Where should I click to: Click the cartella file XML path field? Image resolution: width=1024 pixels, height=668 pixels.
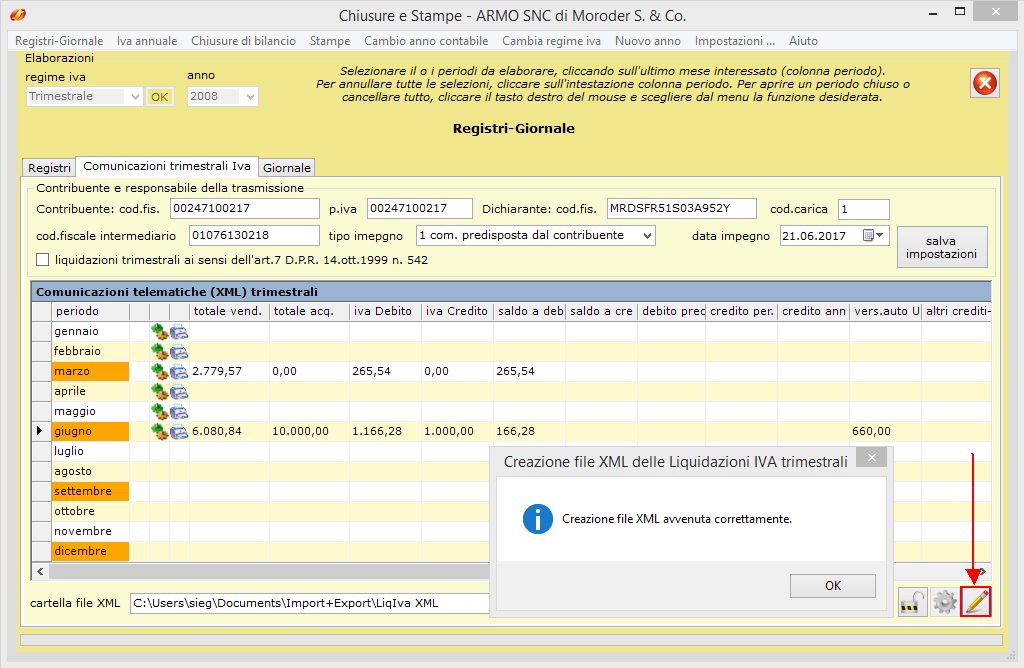[x=310, y=603]
